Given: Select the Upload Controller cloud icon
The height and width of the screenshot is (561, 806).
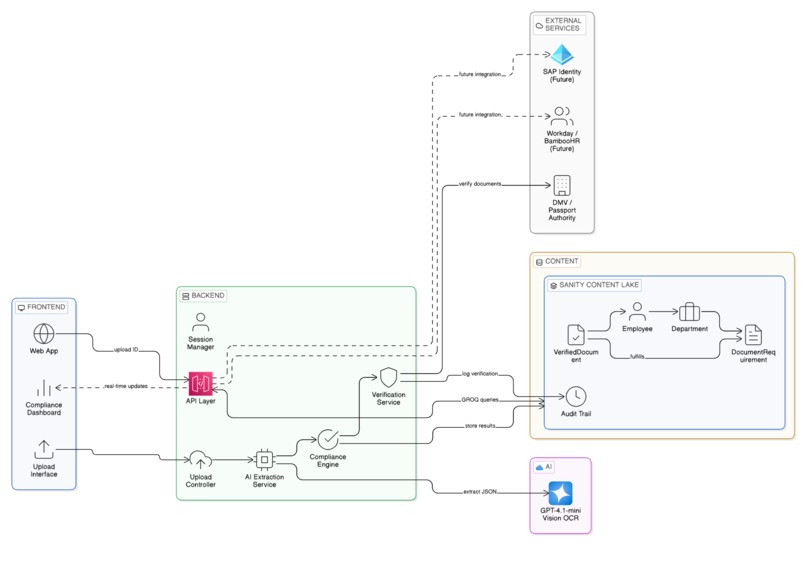Looking at the screenshot, I should coord(200,460).
